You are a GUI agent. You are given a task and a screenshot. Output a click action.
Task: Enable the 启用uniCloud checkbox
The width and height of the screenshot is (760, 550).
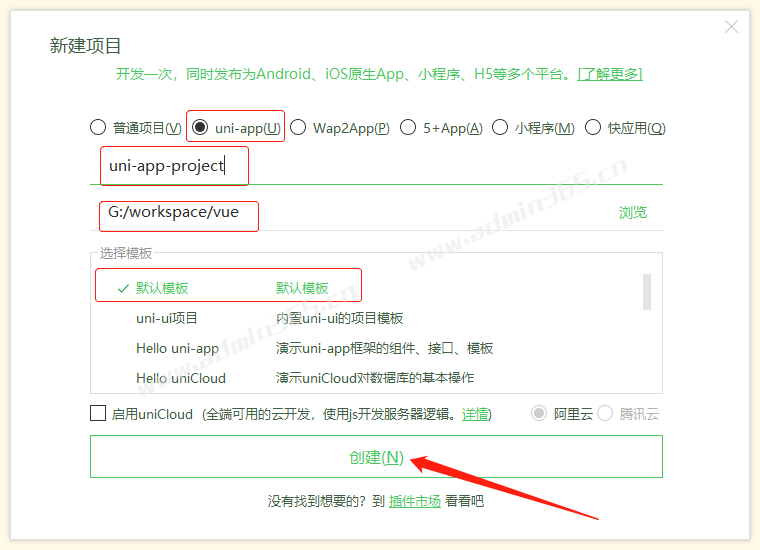tap(98, 413)
